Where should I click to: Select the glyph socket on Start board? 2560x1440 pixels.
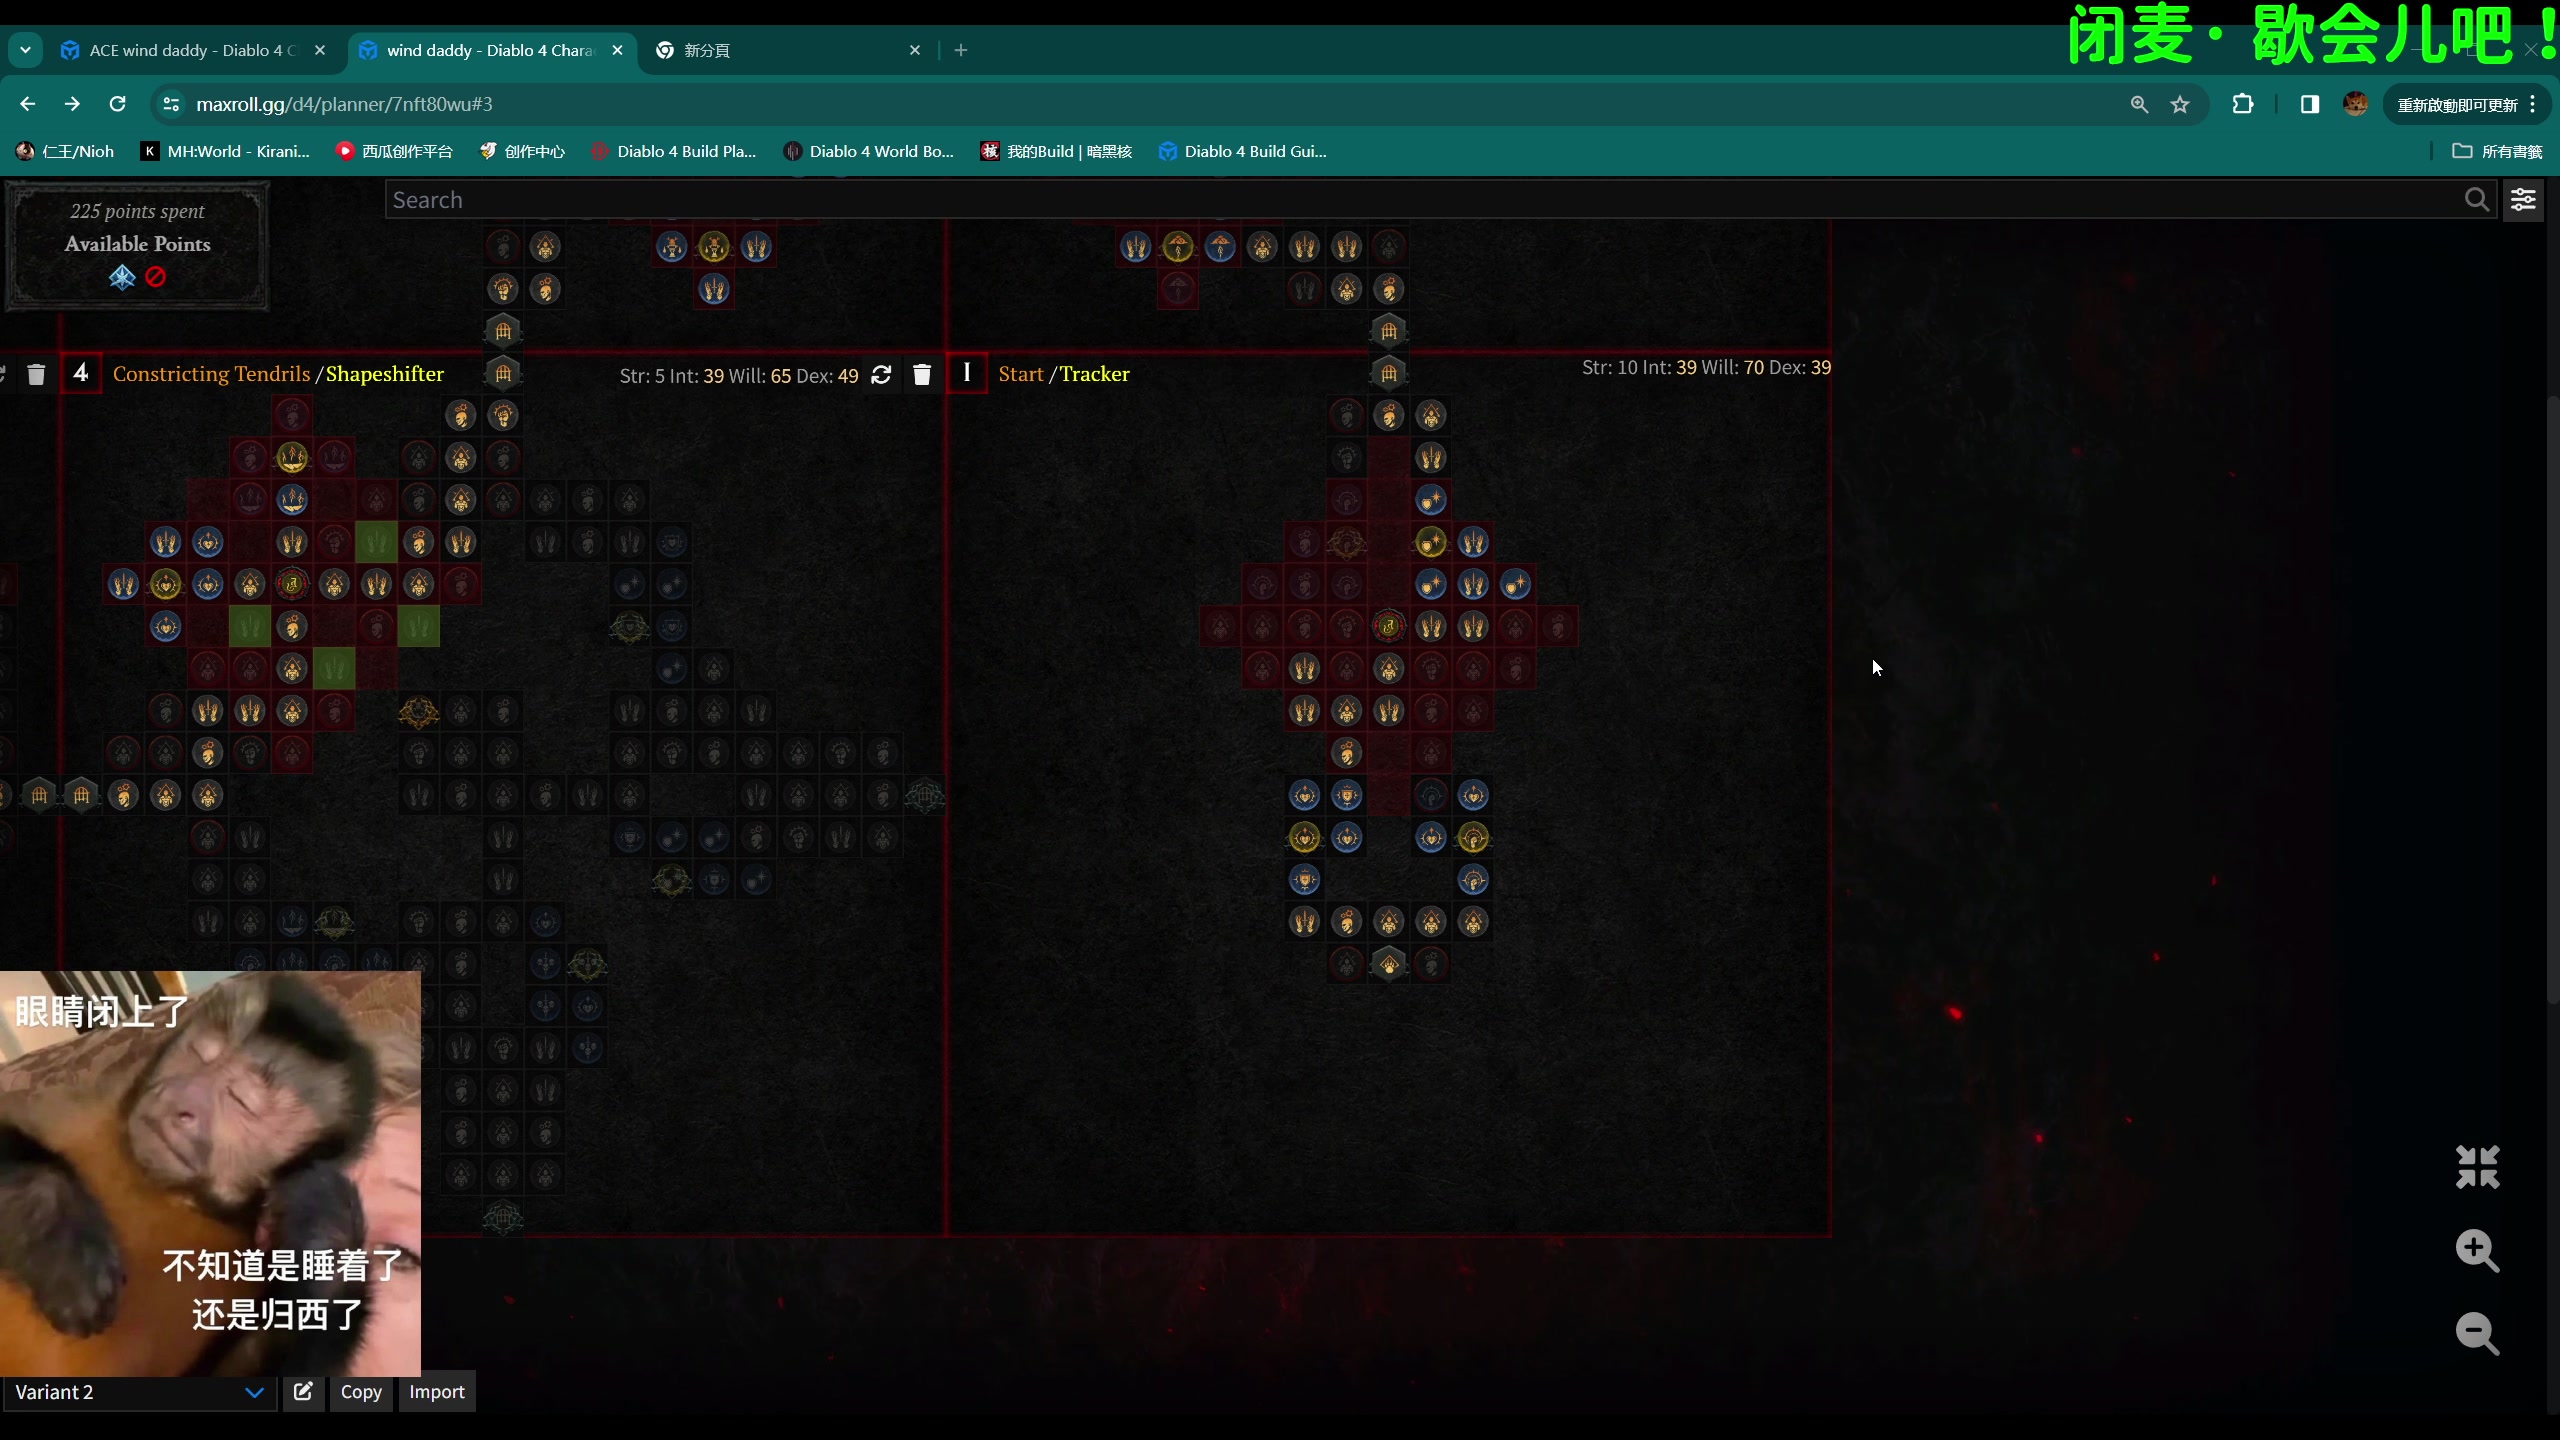click(x=1389, y=626)
